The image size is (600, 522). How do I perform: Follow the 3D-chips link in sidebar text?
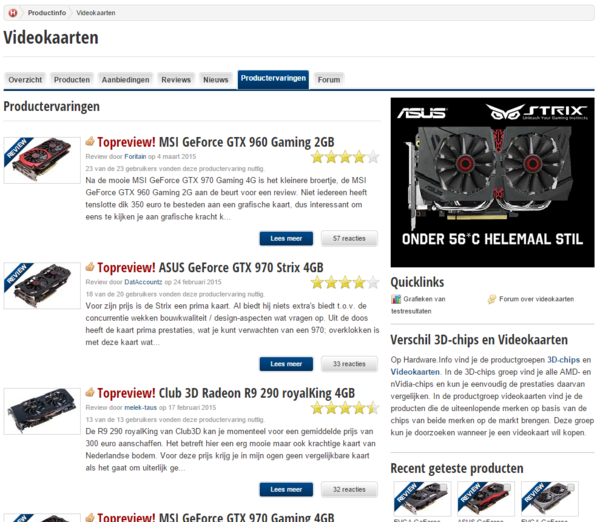pyautogui.click(x=563, y=360)
